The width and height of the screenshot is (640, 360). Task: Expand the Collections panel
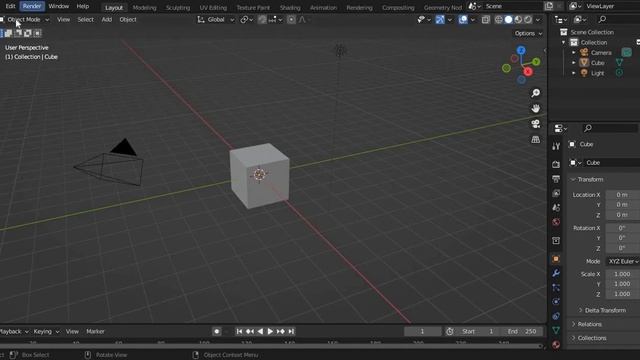pos(589,338)
